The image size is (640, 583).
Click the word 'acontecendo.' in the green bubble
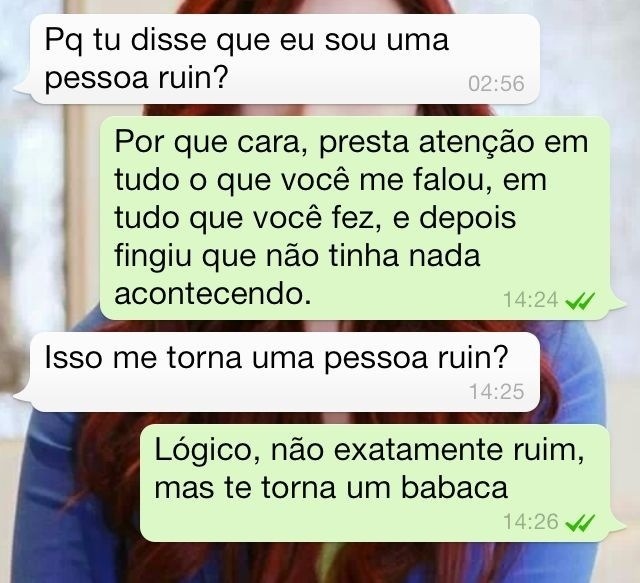click(x=213, y=294)
